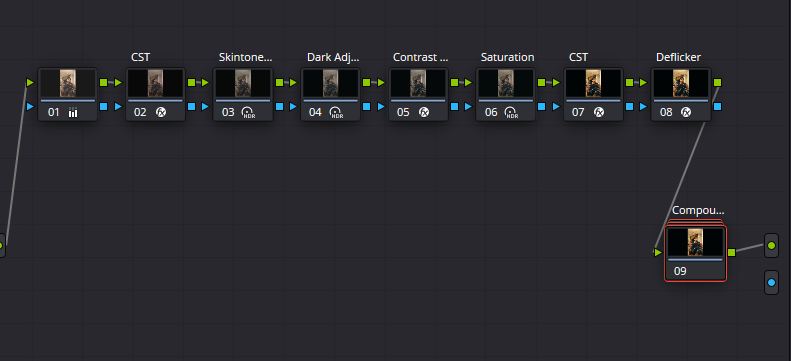The image size is (791, 361).
Task: Click green RGB input arrow of node 07
Action: click(556, 82)
